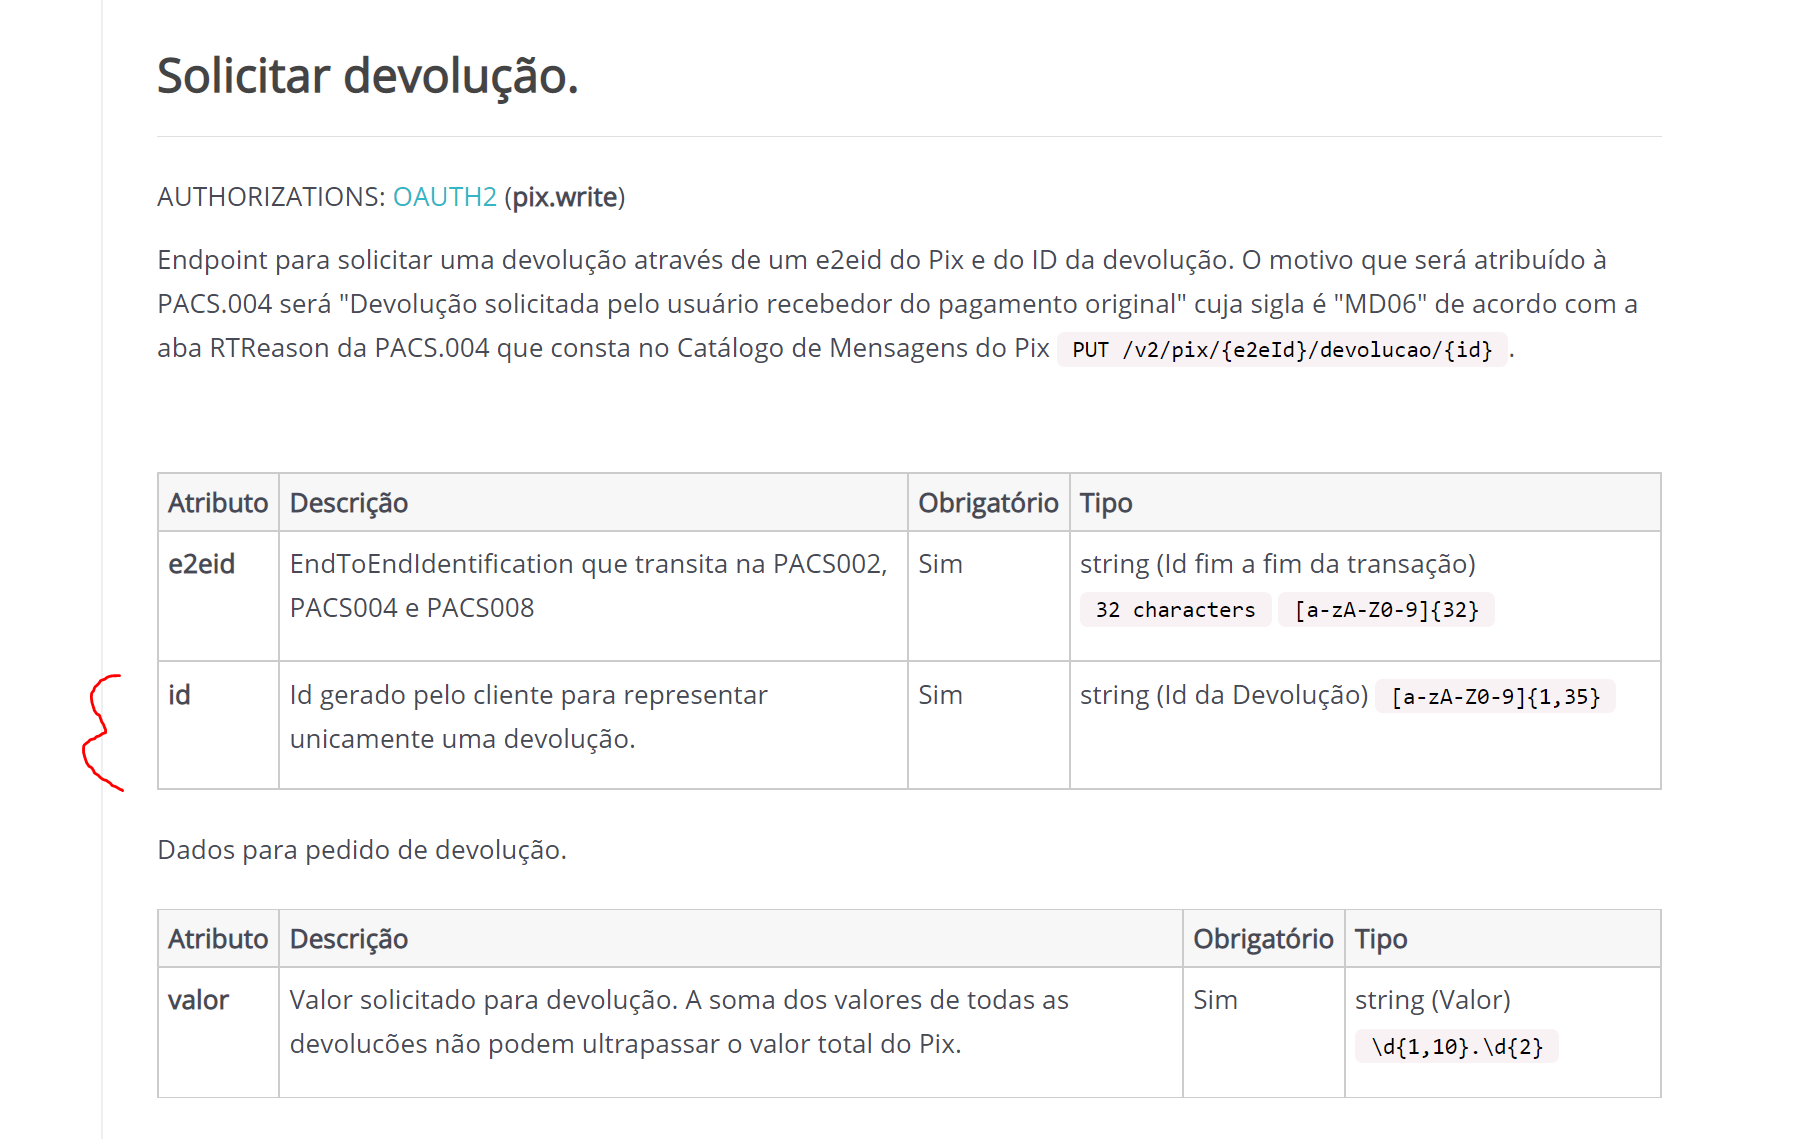This screenshot has width=1813, height=1139.
Task: Select the '[a-zA-Z0-9]{1,35}' regex badge
Action: tap(1495, 697)
